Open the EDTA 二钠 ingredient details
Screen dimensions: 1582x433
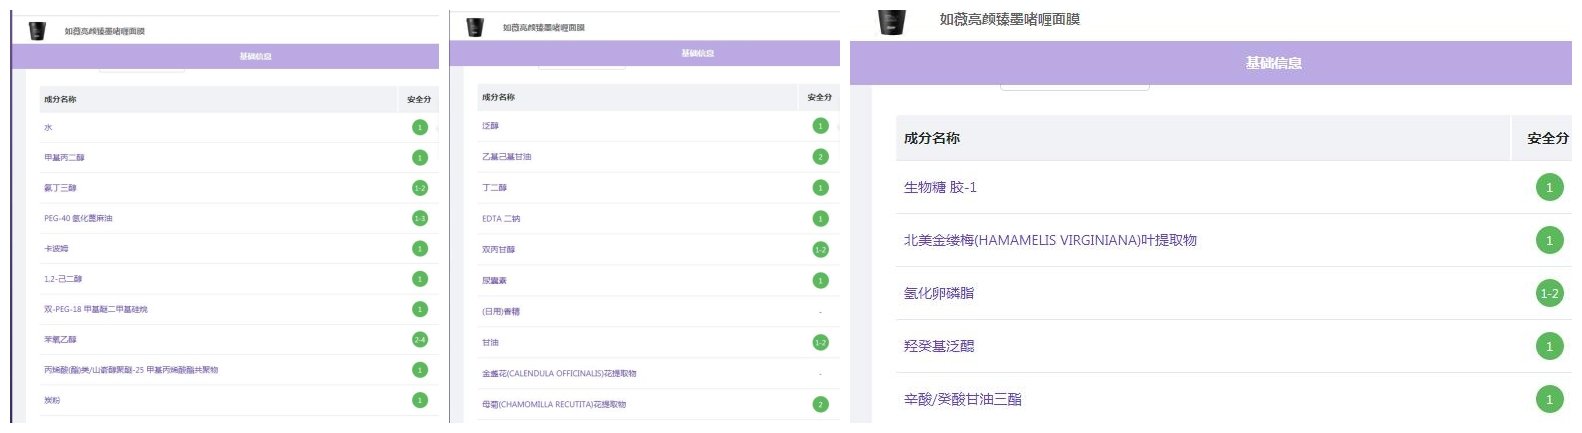[501, 219]
